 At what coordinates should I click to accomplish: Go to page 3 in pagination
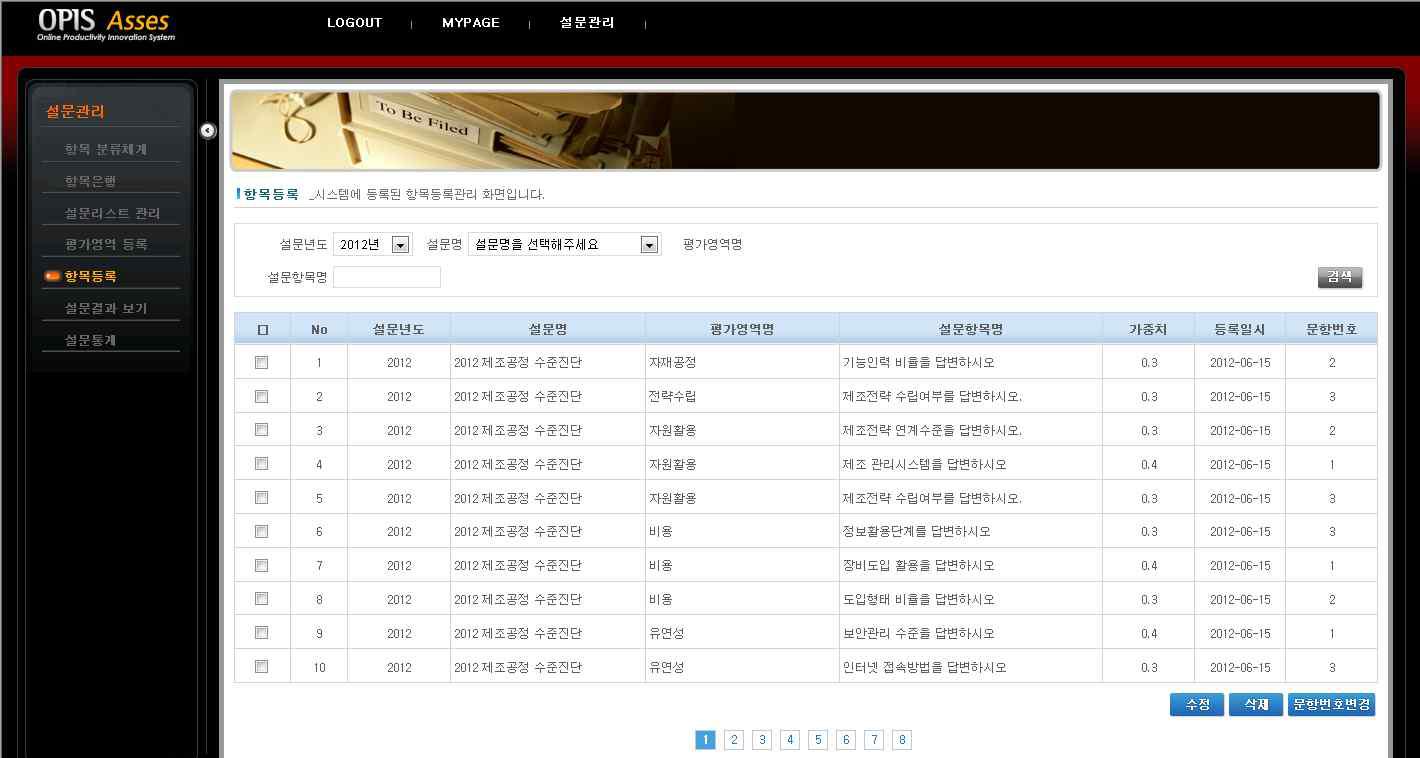click(x=762, y=740)
